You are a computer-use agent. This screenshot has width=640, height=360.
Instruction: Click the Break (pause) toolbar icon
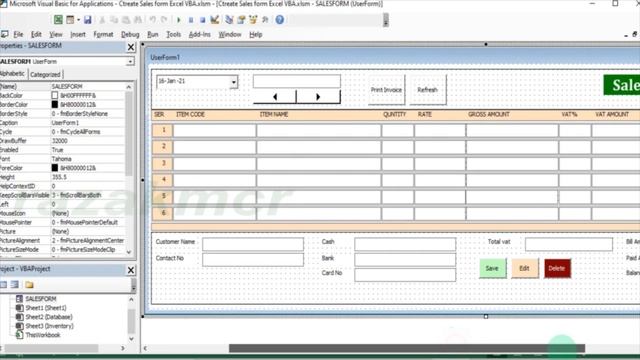[x=191, y=20]
